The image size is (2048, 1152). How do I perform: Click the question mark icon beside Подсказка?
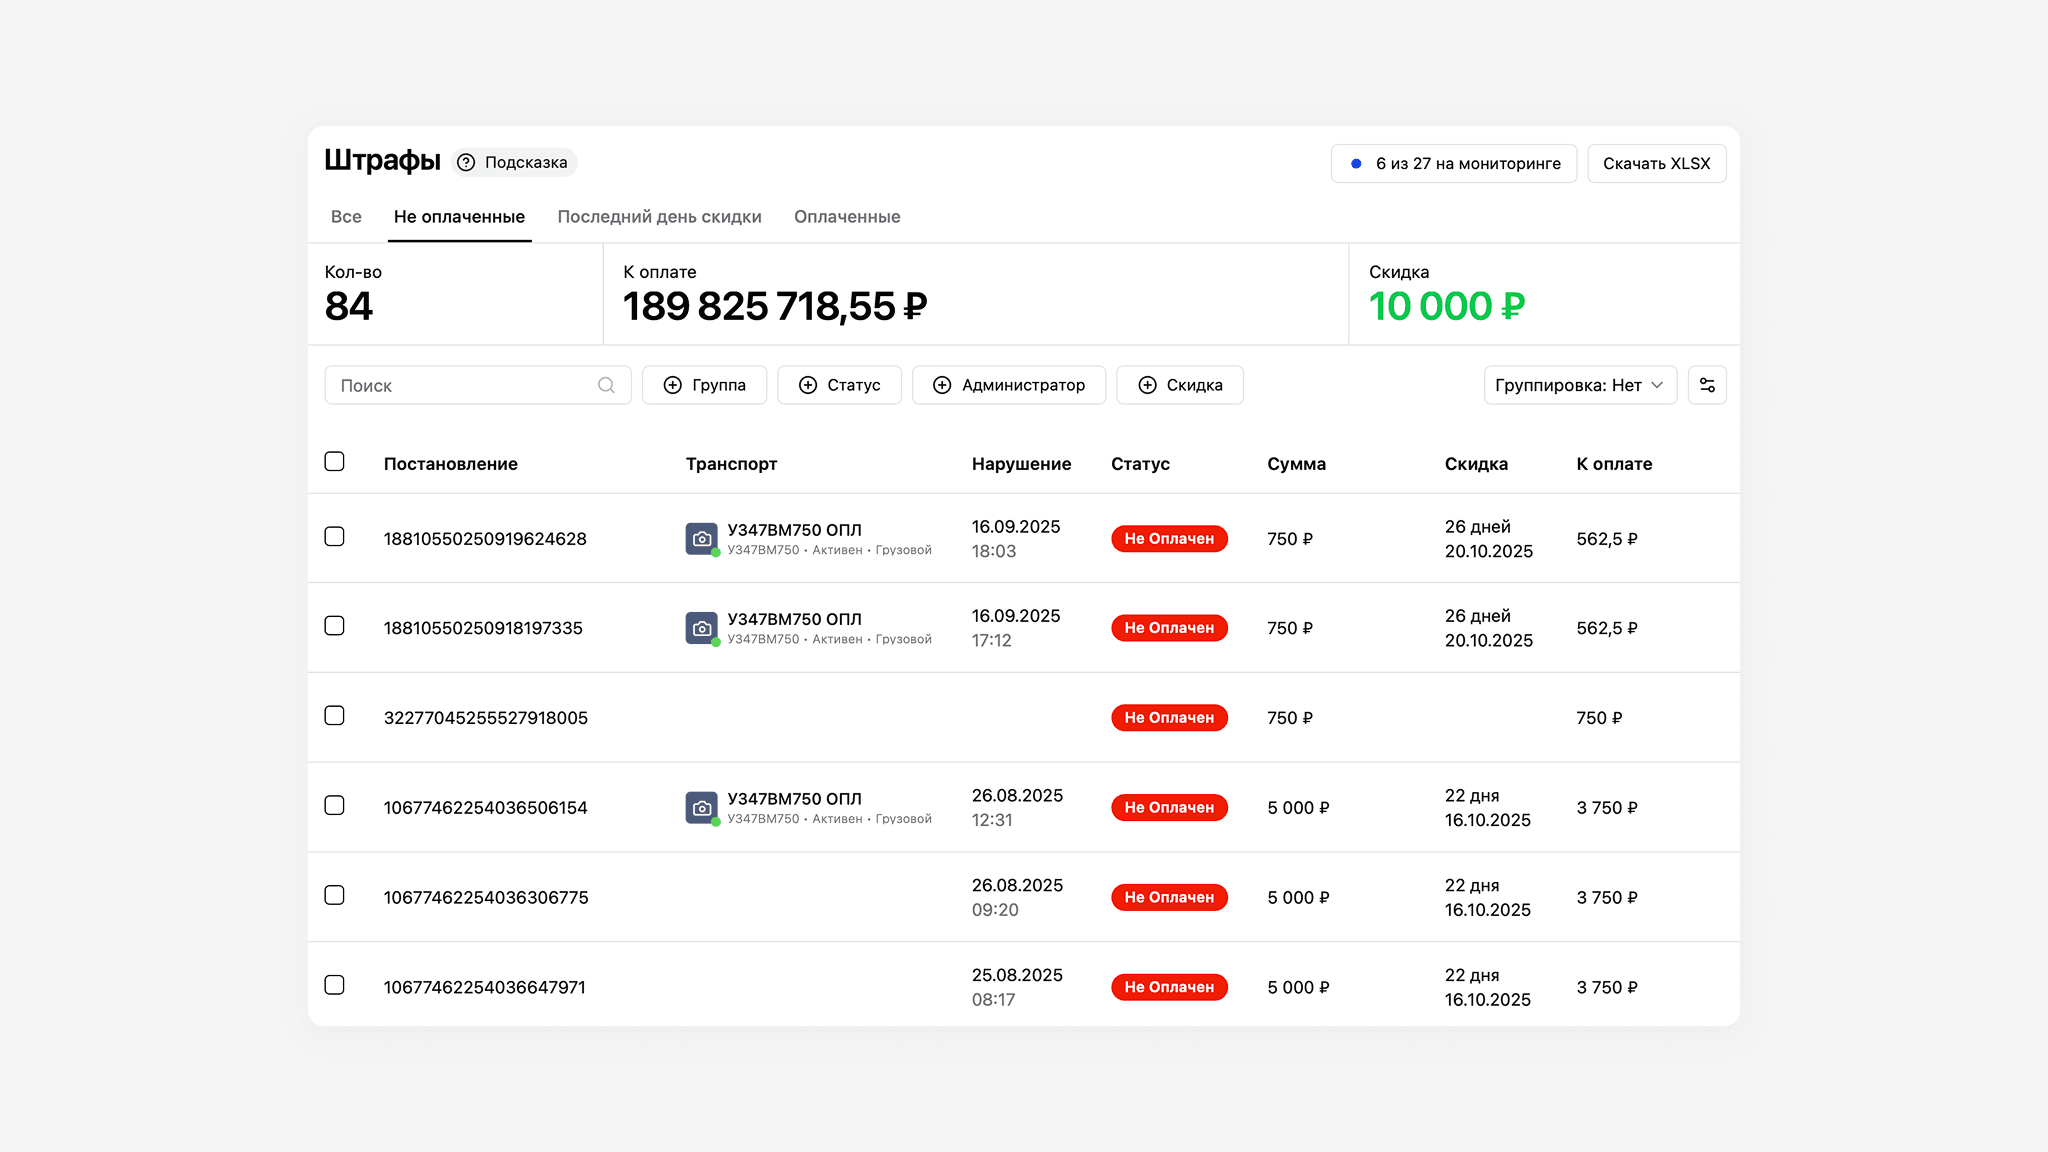click(466, 162)
